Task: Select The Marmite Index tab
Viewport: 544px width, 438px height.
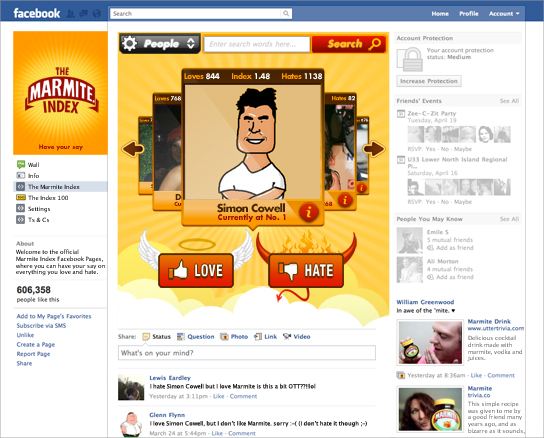Action: click(x=61, y=187)
